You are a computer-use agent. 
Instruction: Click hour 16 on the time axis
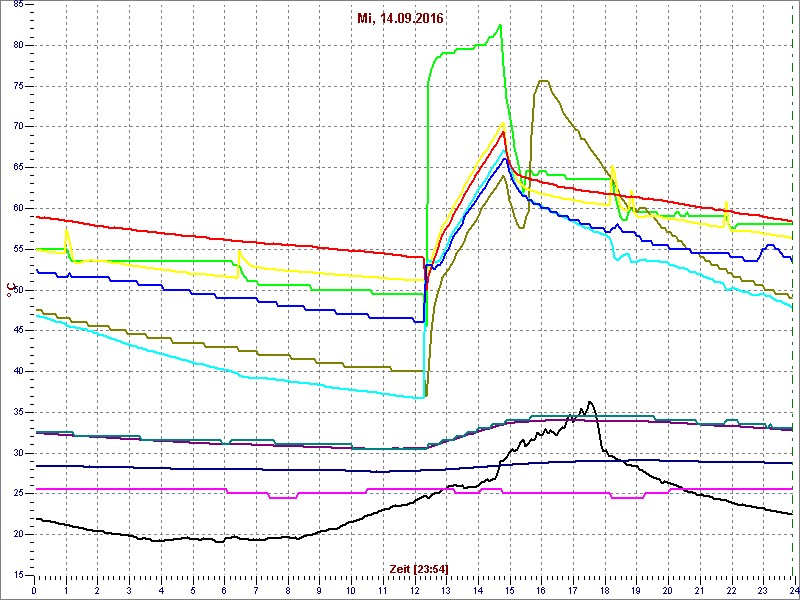point(541,590)
